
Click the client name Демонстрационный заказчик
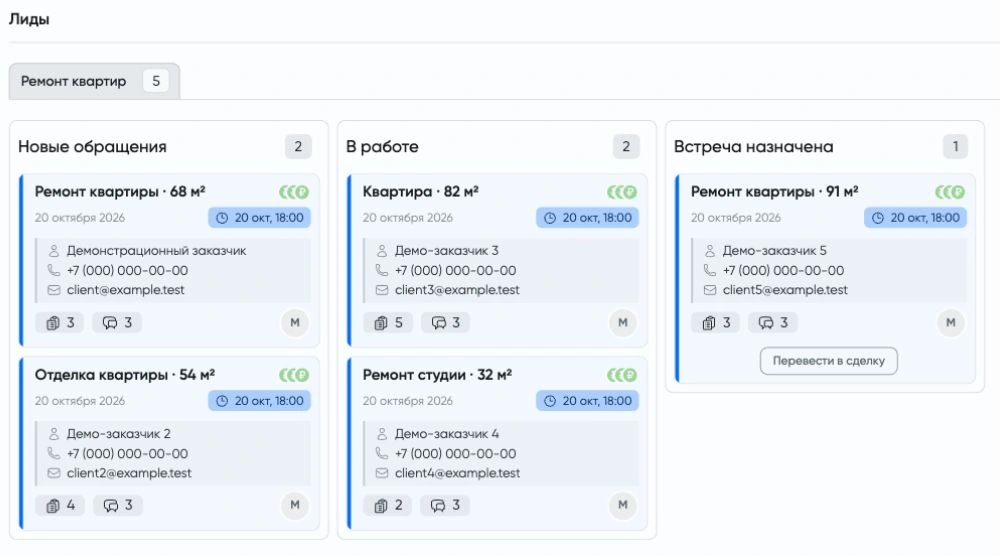coord(156,251)
